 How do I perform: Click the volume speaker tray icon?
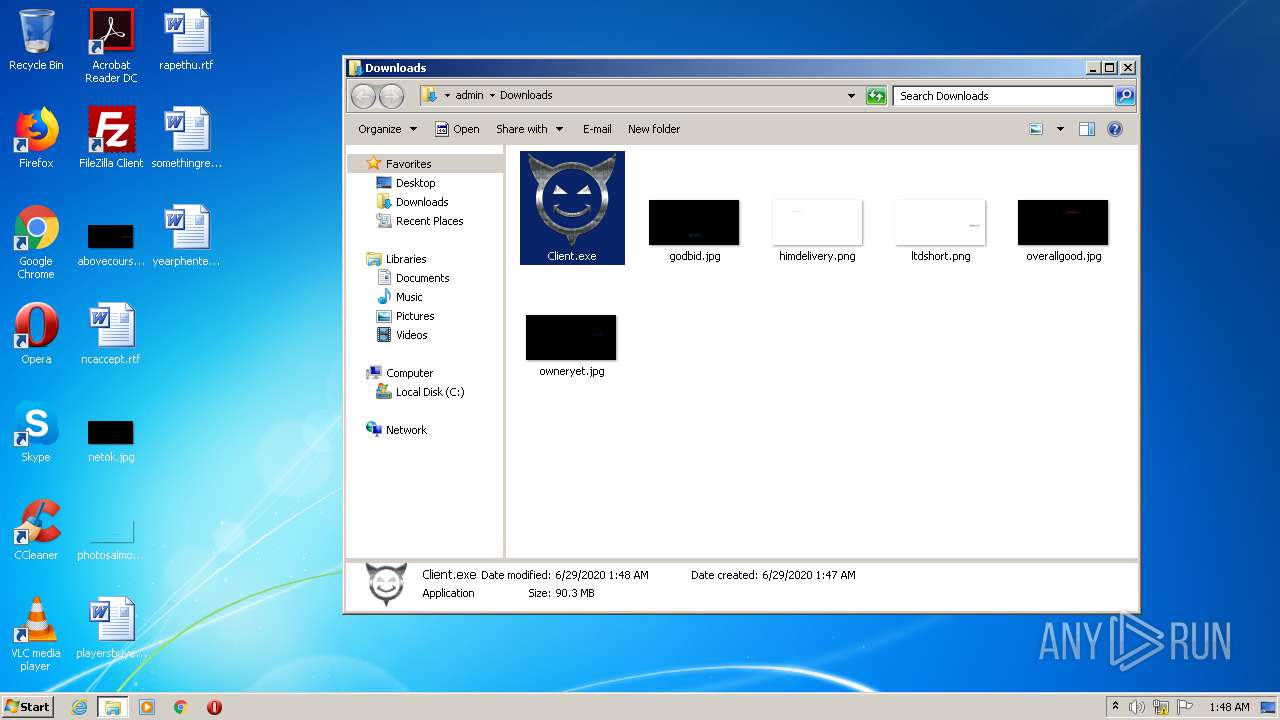click(1137, 707)
